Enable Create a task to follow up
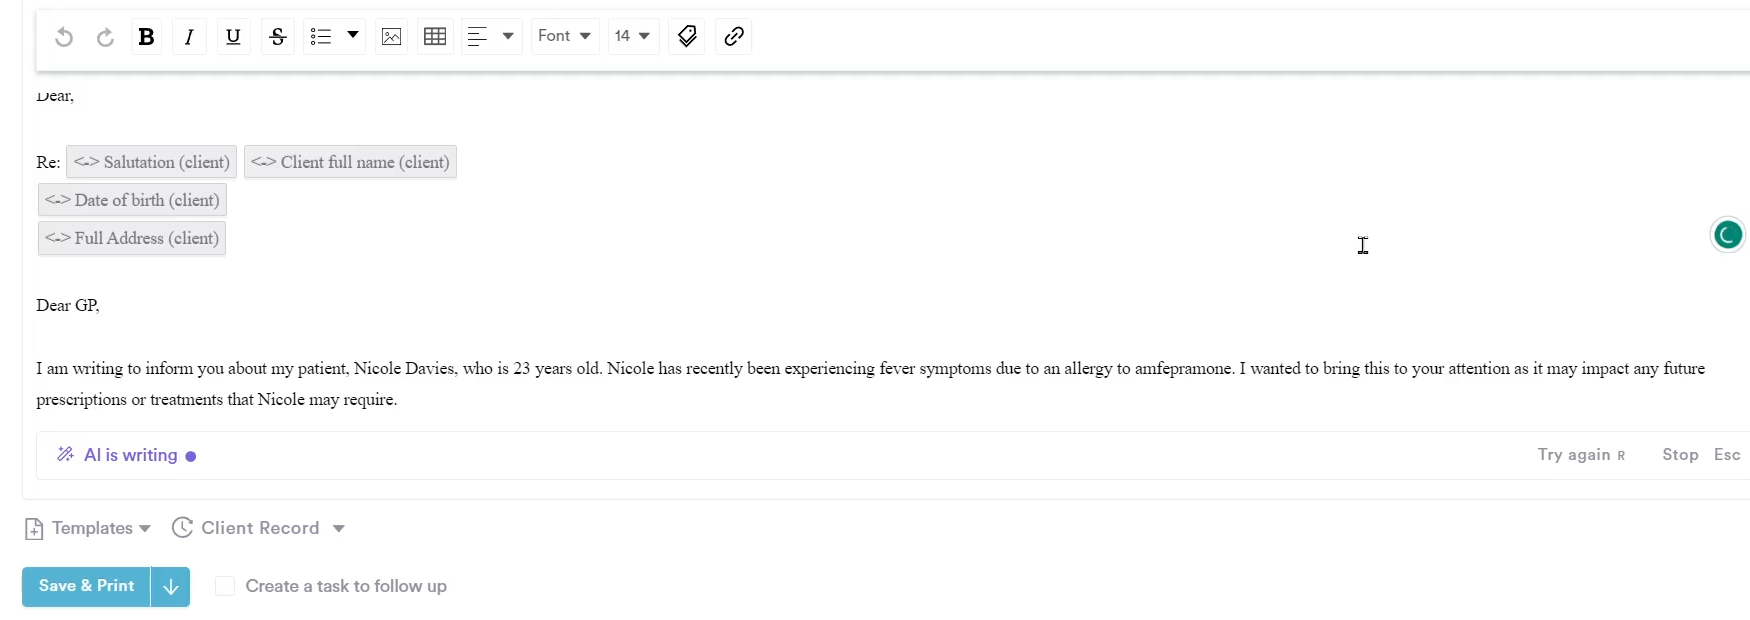This screenshot has width=1750, height=620. (225, 586)
